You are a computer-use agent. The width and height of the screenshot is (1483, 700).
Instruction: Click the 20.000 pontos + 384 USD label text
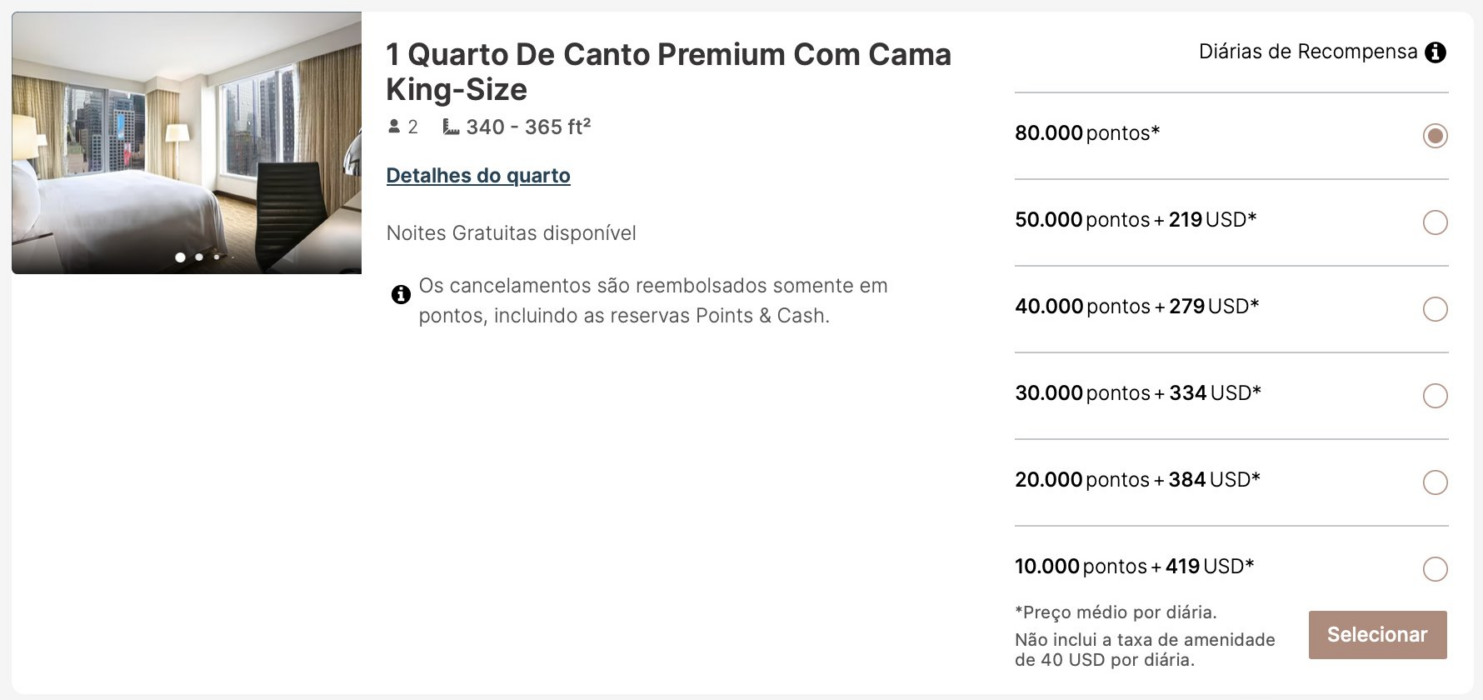coord(1138,480)
